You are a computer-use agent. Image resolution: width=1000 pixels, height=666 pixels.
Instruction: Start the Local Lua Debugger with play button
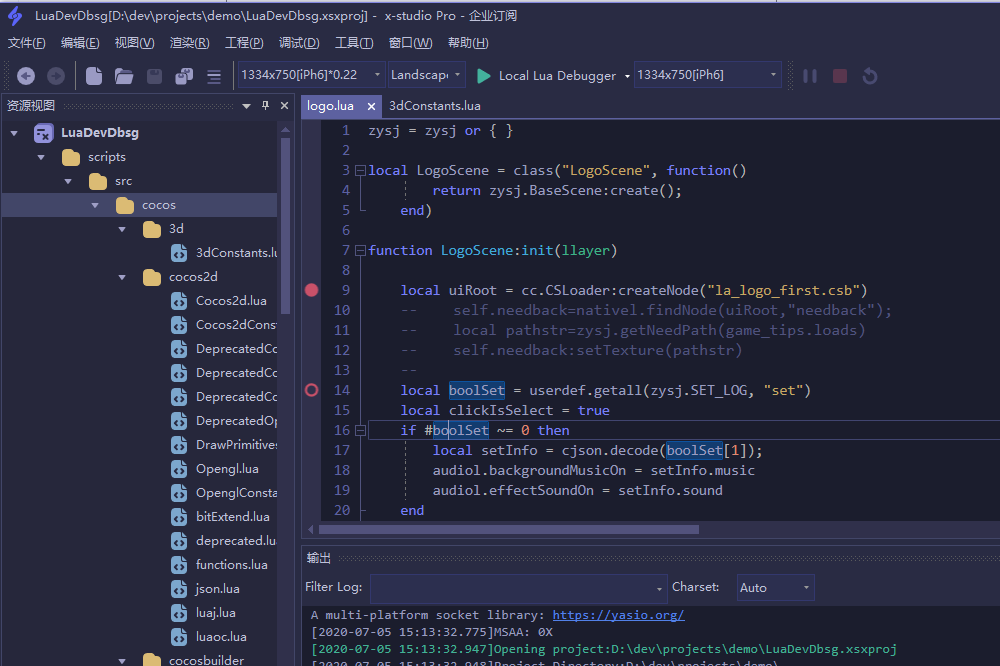tap(484, 76)
